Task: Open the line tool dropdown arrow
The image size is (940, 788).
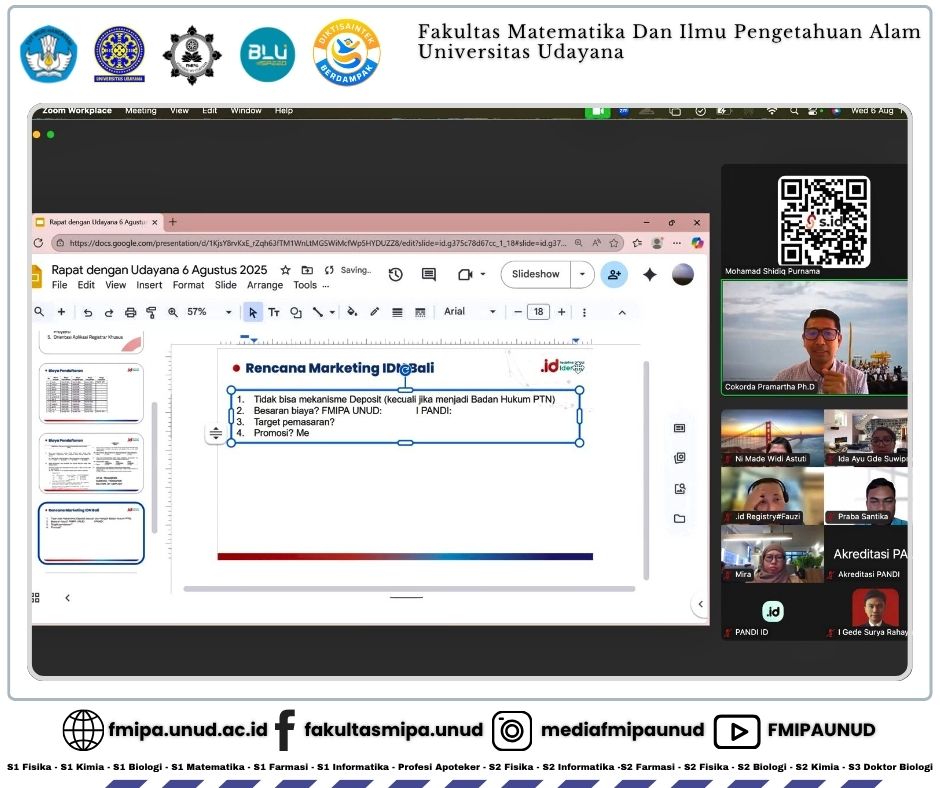Action: tap(332, 312)
